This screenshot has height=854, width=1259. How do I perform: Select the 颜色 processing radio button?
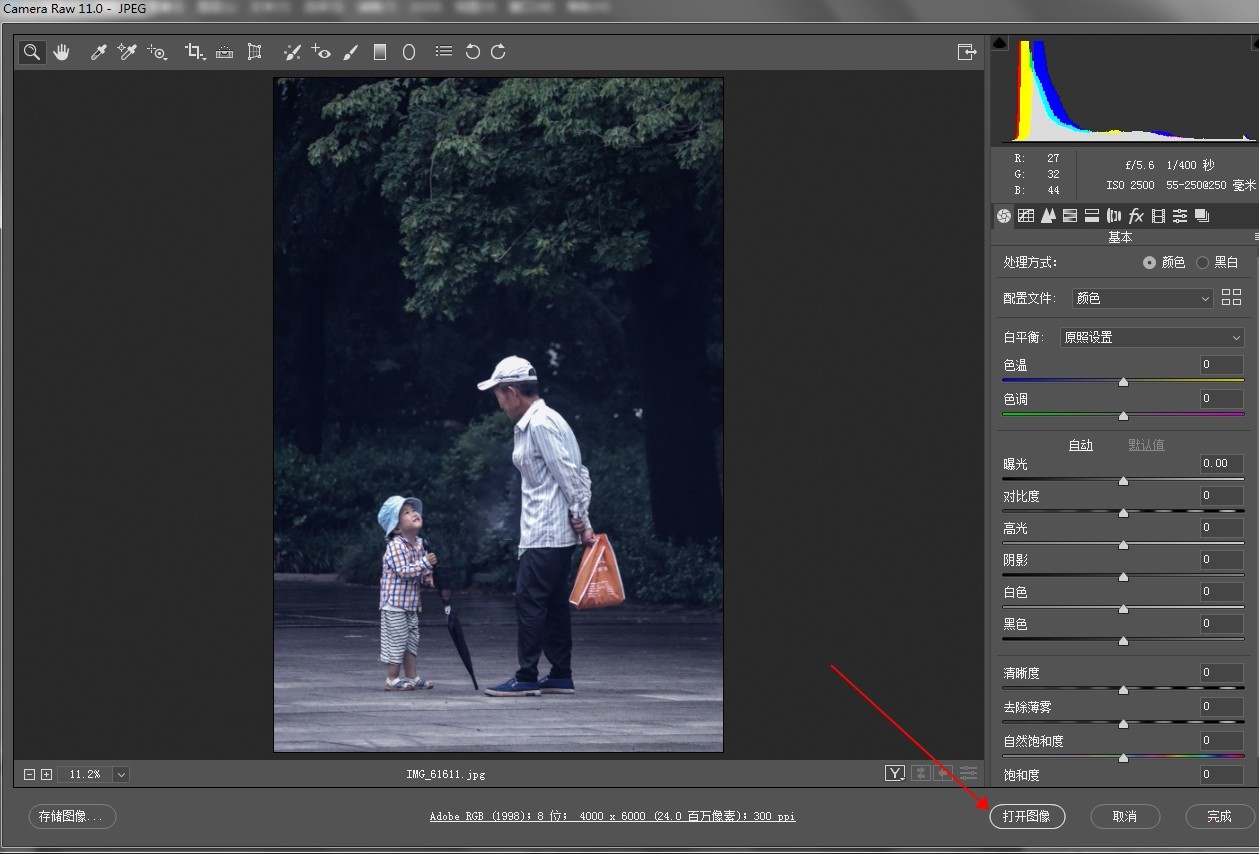coord(1150,263)
